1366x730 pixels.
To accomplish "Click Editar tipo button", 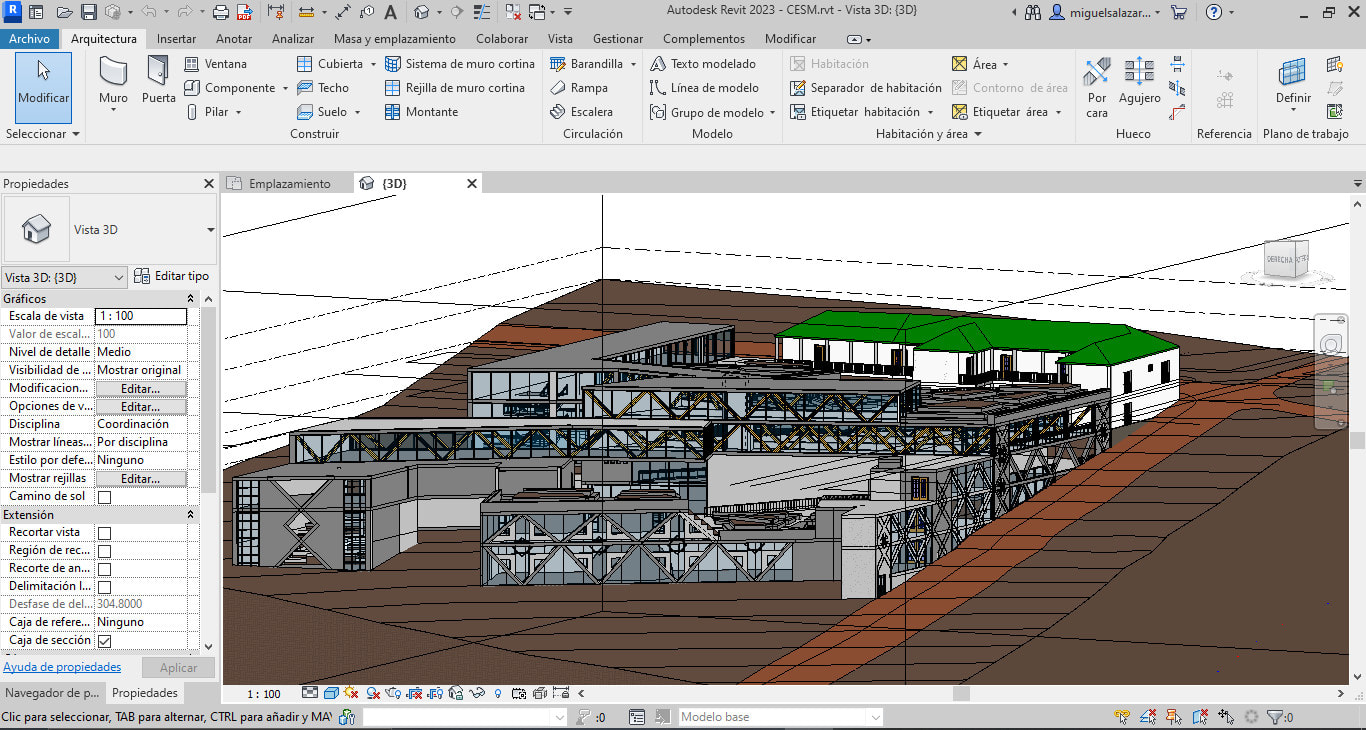I will pos(172,276).
